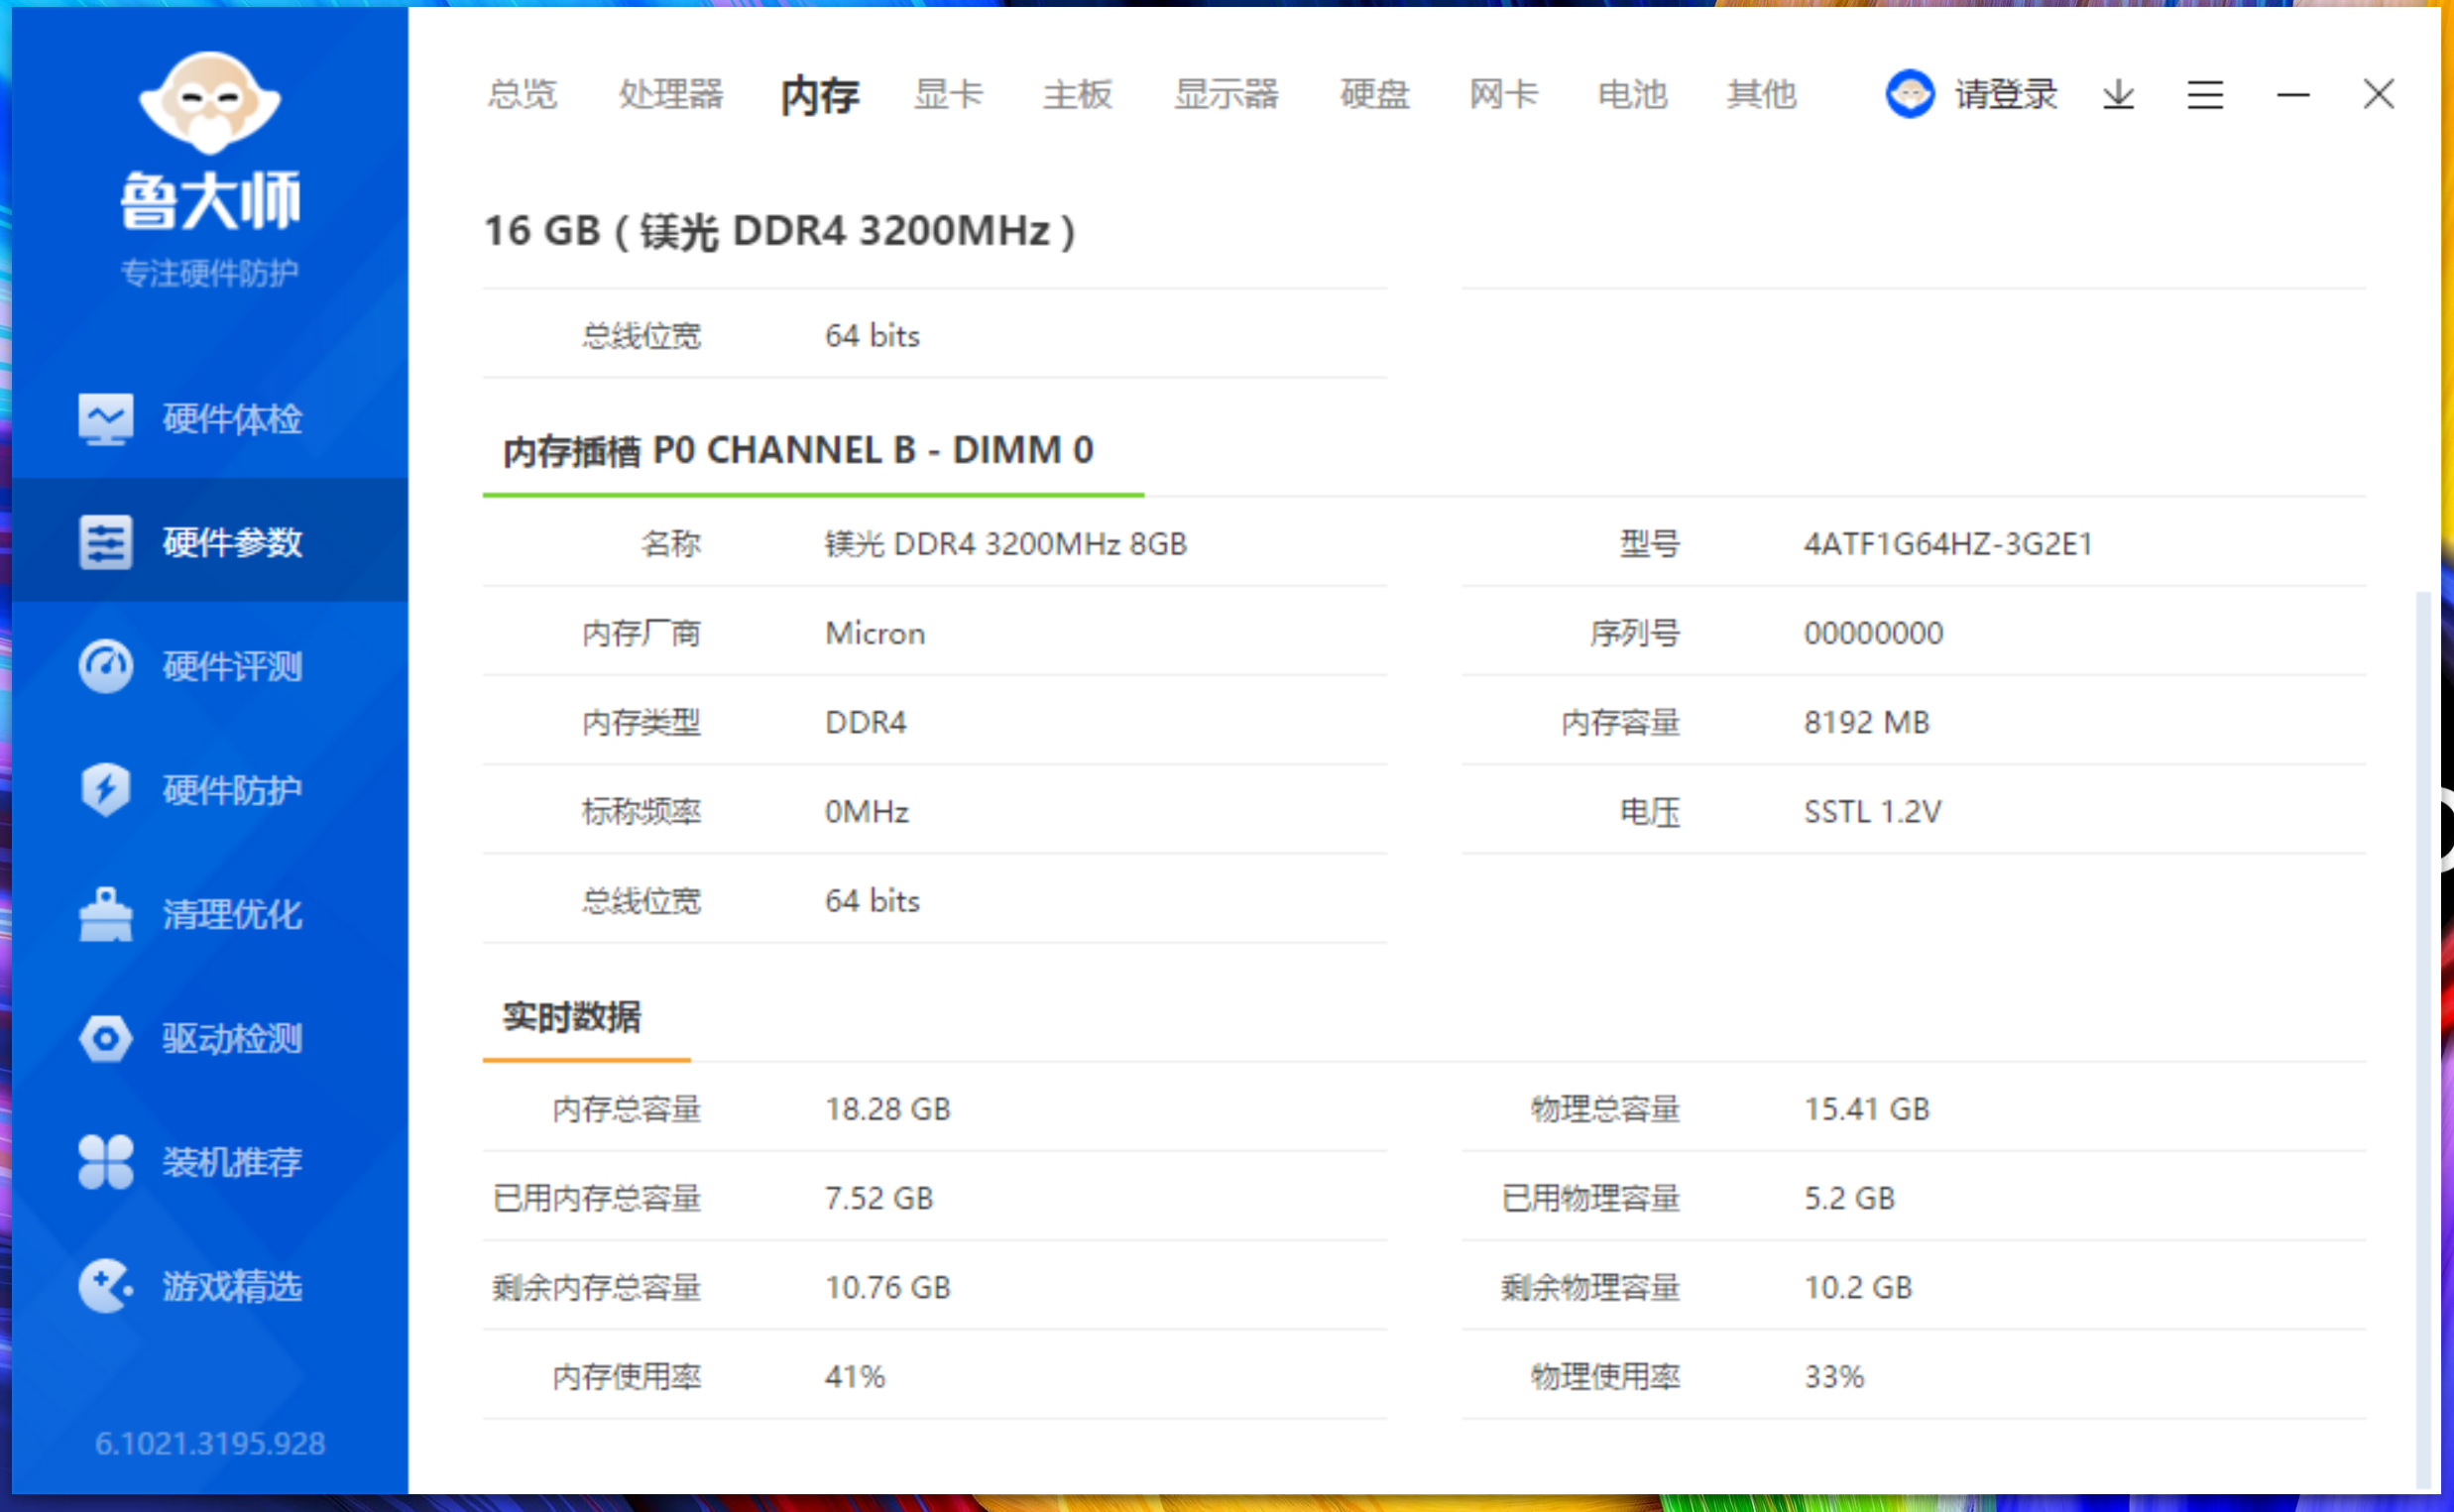Click the 专注硬件防护 slogan text
Viewport: 2454px width, 1512px height.
210,272
